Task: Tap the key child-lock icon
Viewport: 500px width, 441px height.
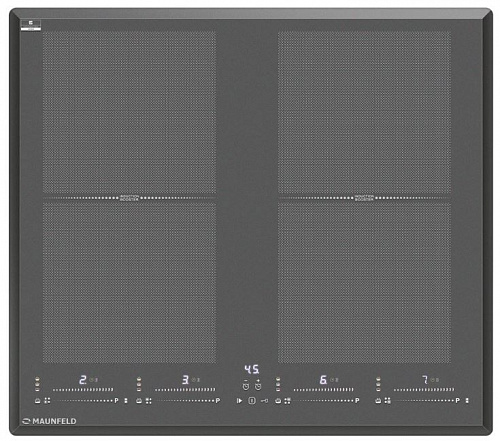Action: coord(264,400)
